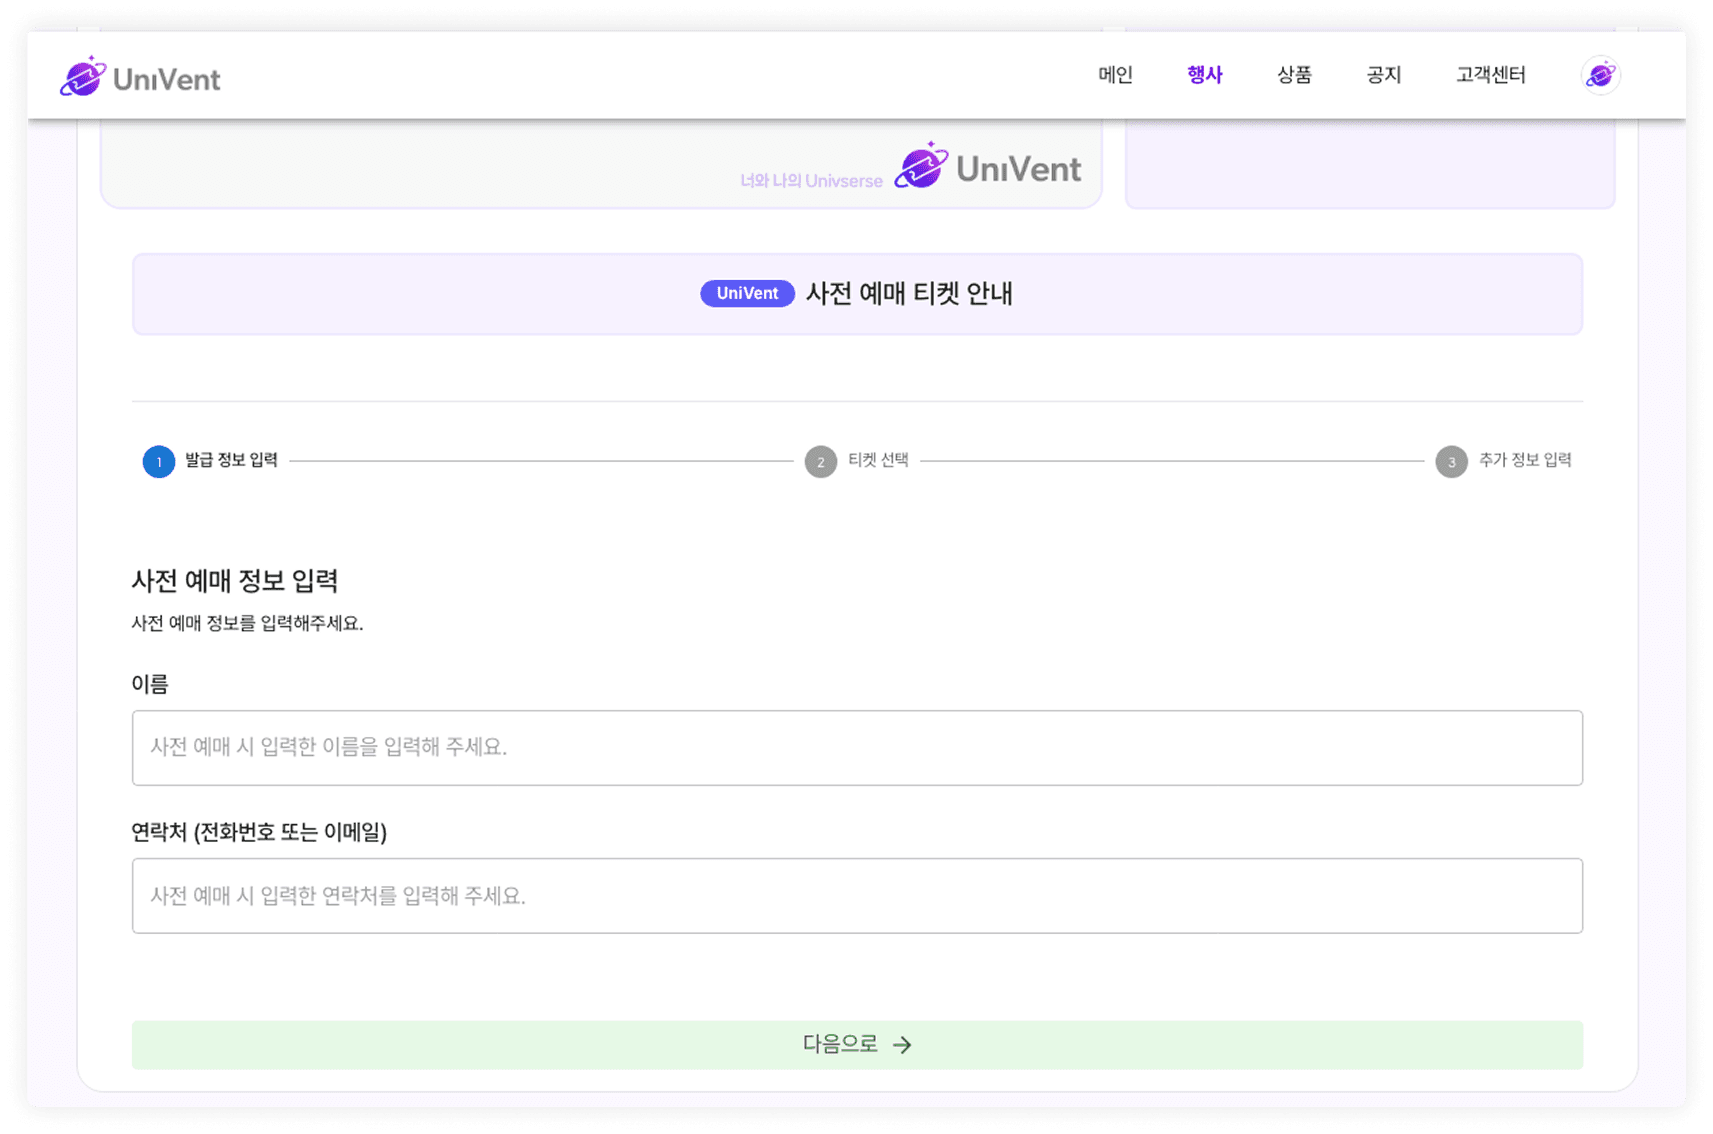Click the 추가 정보 입력 step label

(x=1525, y=460)
